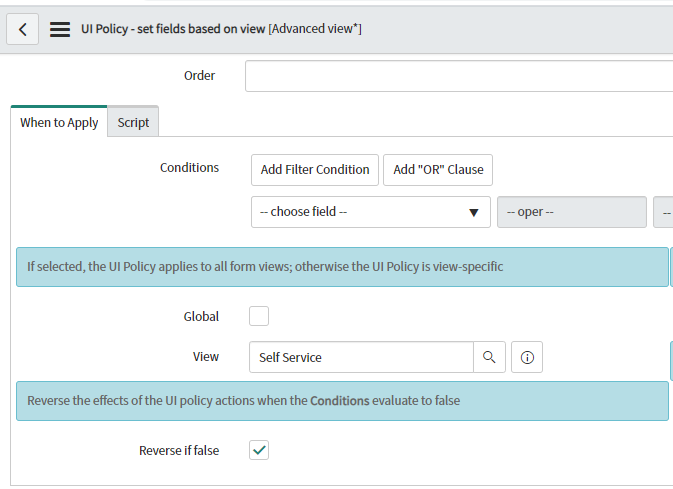Viewport: 673px width, 489px height.
Task: Enable the Global checkbox
Action: [259, 316]
